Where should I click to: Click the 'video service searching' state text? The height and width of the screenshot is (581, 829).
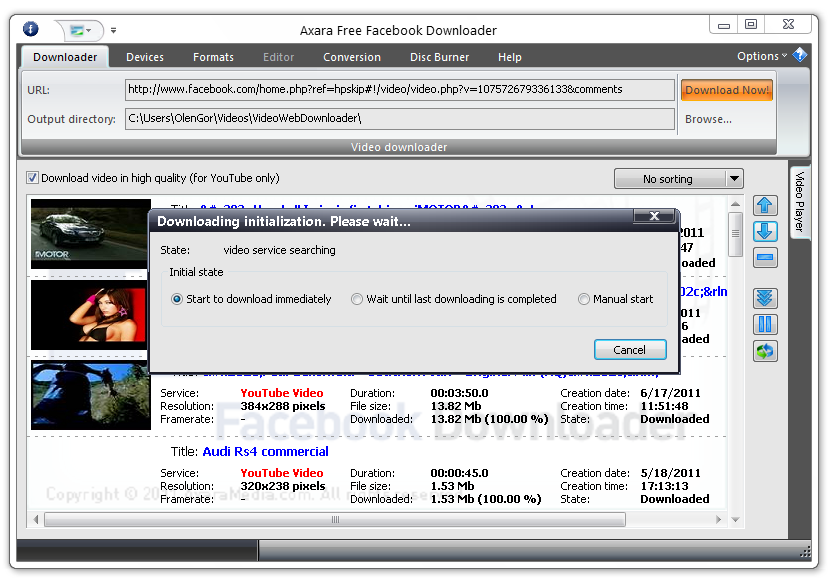pos(280,250)
